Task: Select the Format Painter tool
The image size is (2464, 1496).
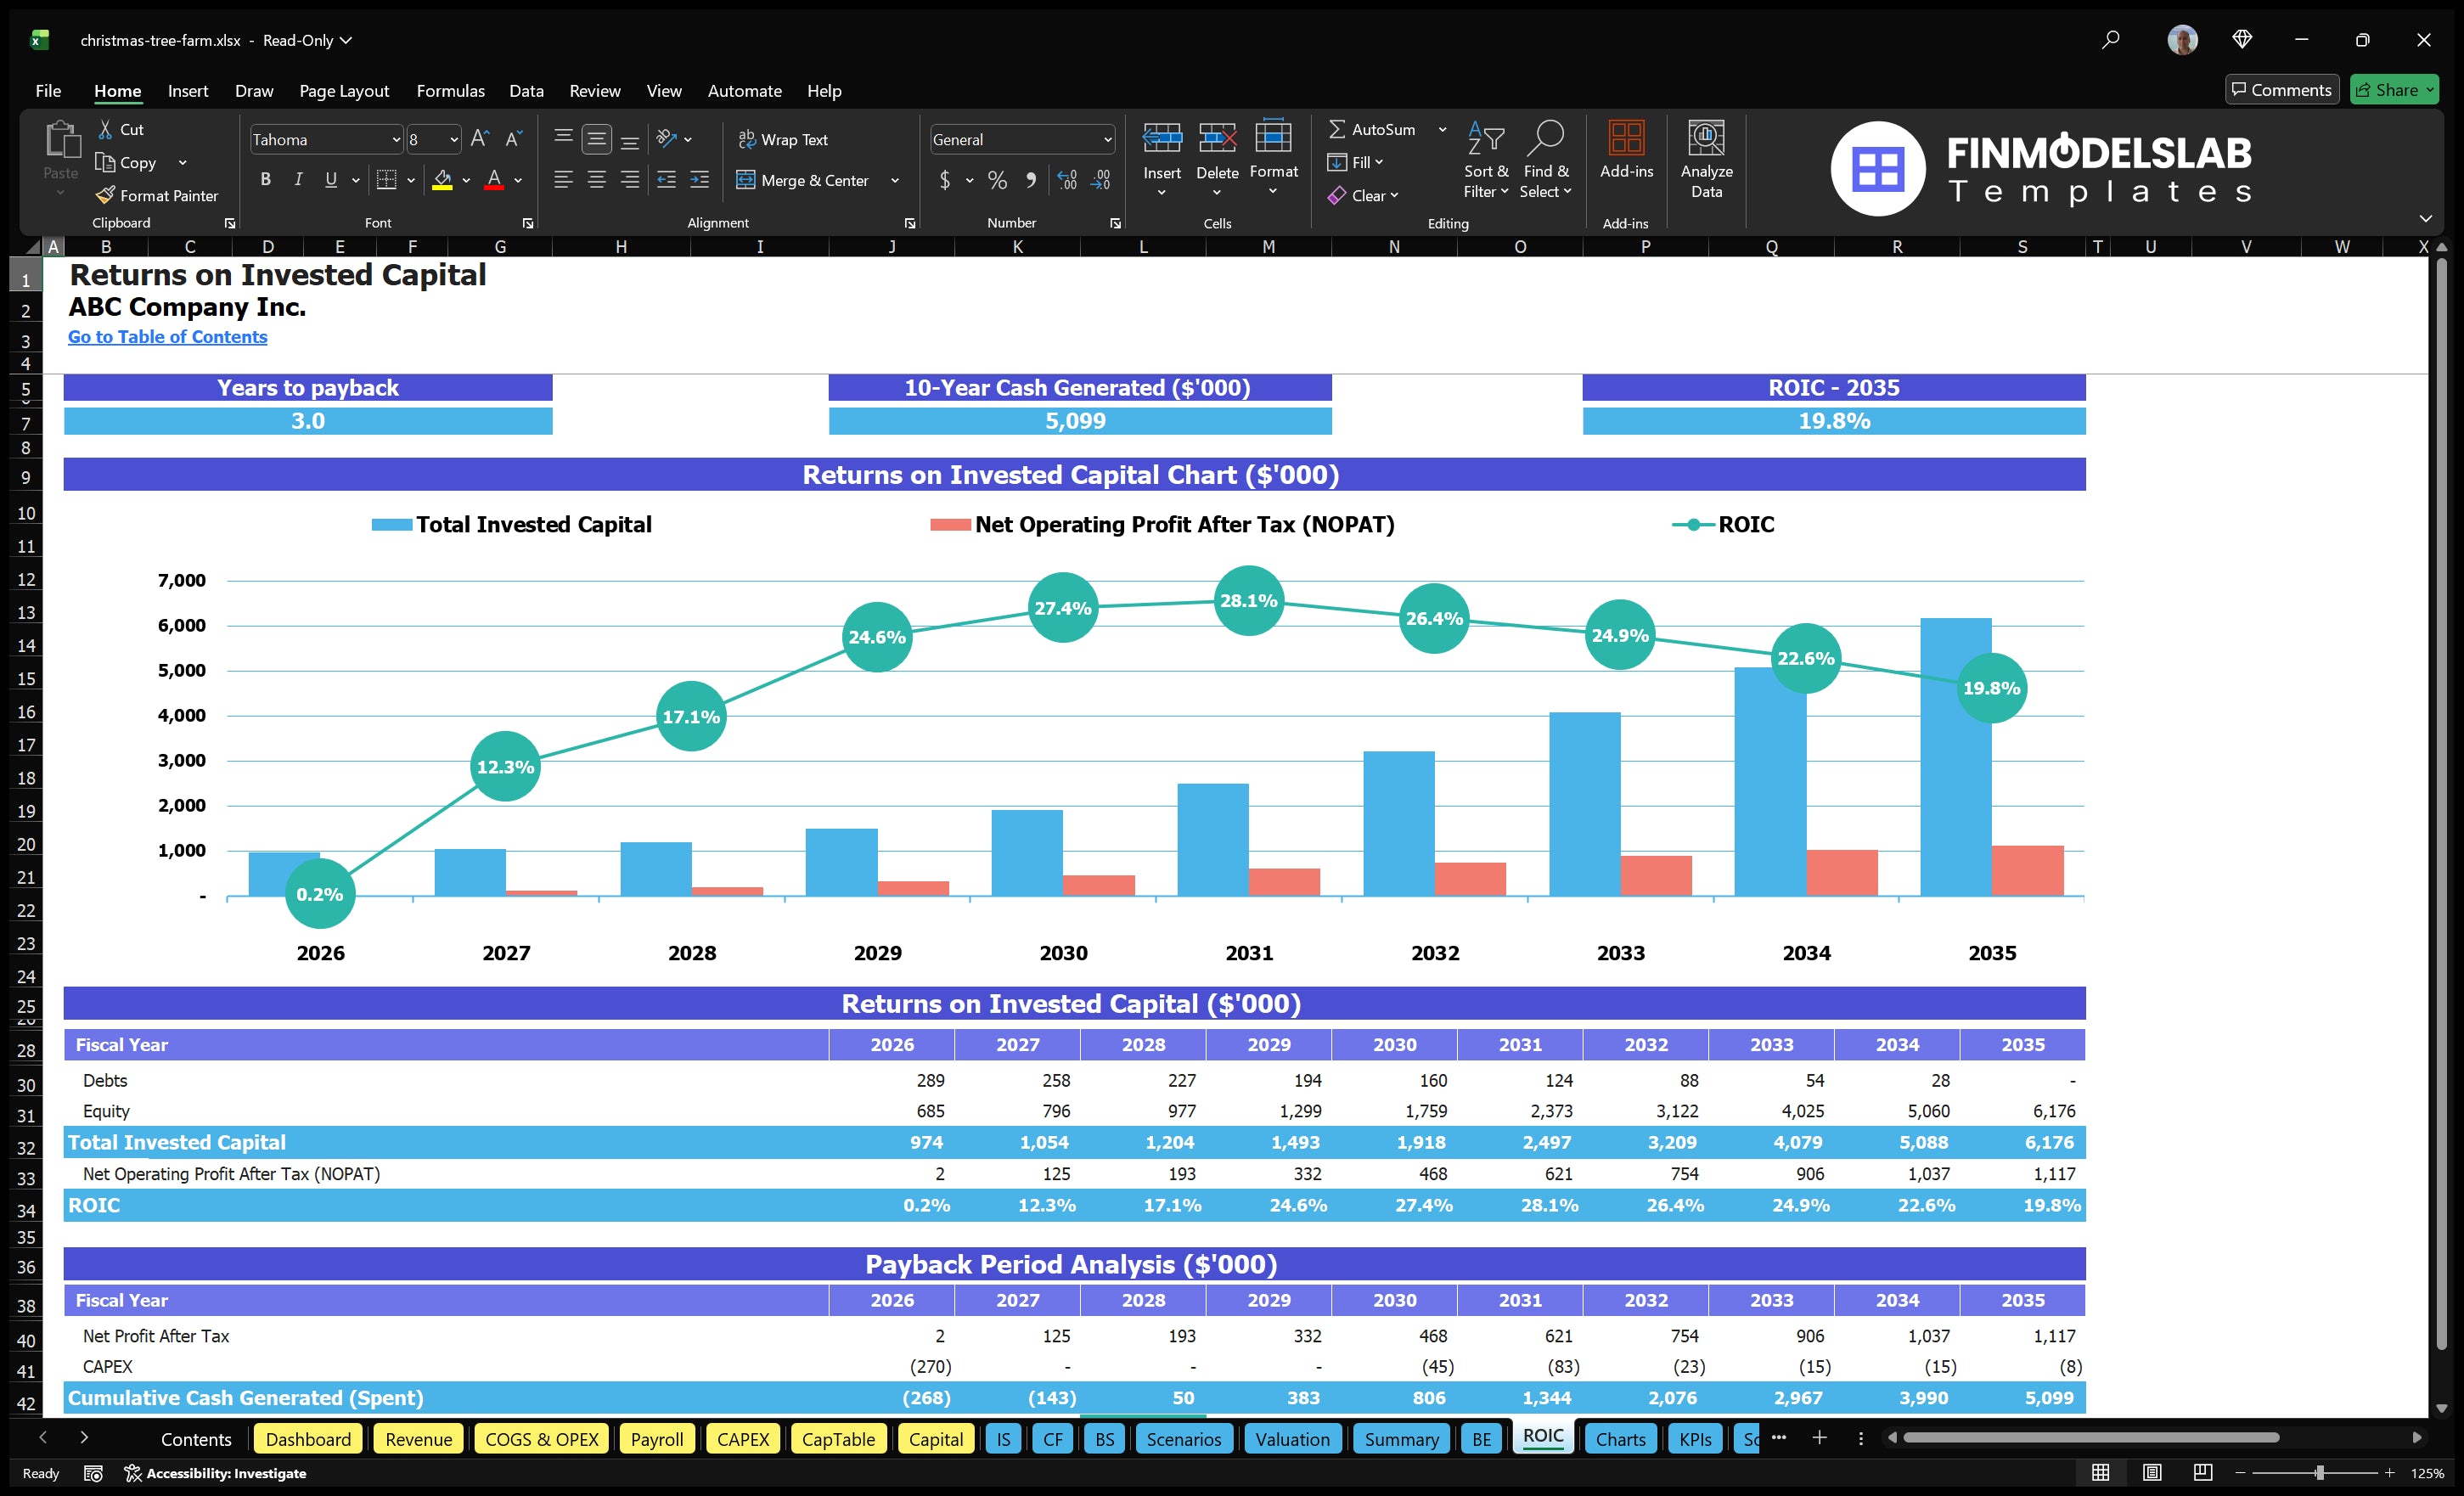Action: (157, 195)
